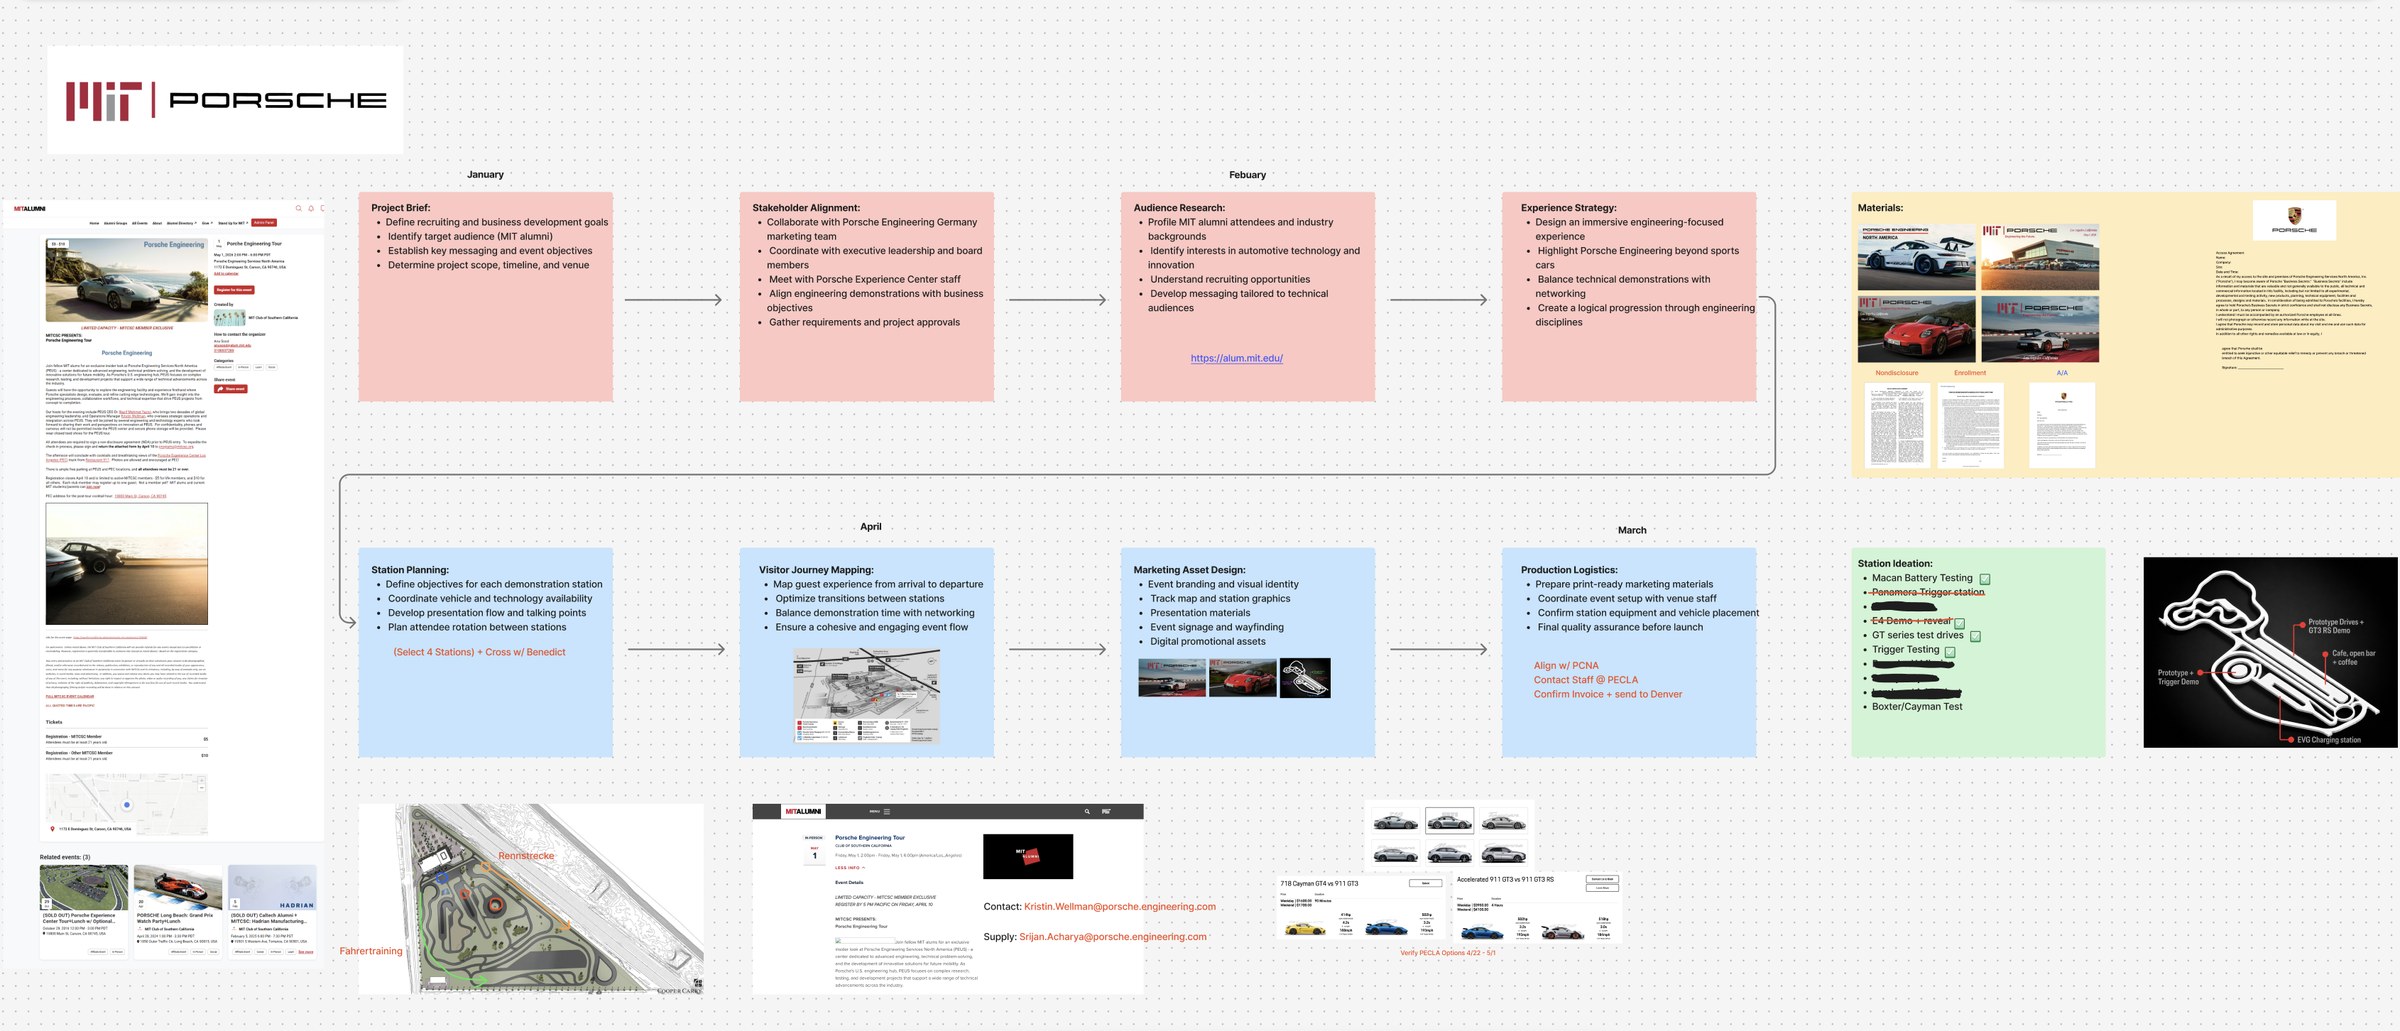Select the blue Visitor Journey Mapping card heading
This screenshot has width=2400, height=1031.
[x=815, y=570]
